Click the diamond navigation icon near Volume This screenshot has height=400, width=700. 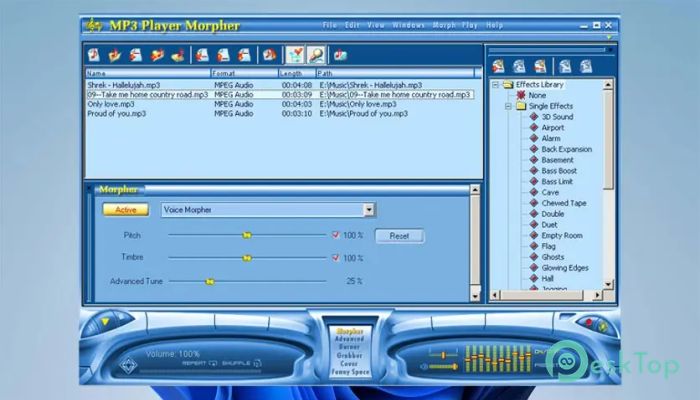[x=128, y=365]
